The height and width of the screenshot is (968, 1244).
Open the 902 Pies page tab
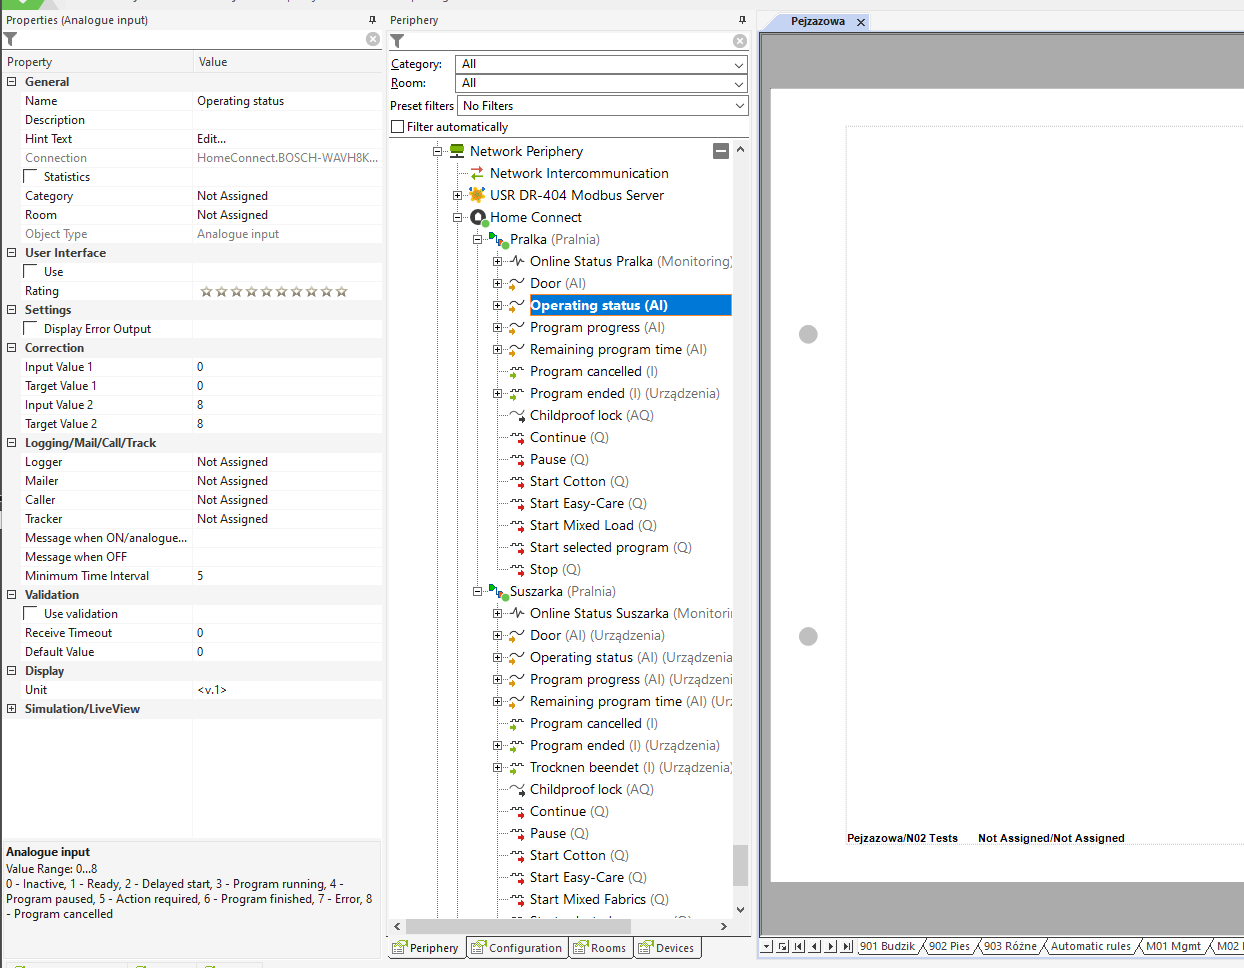[948, 946]
